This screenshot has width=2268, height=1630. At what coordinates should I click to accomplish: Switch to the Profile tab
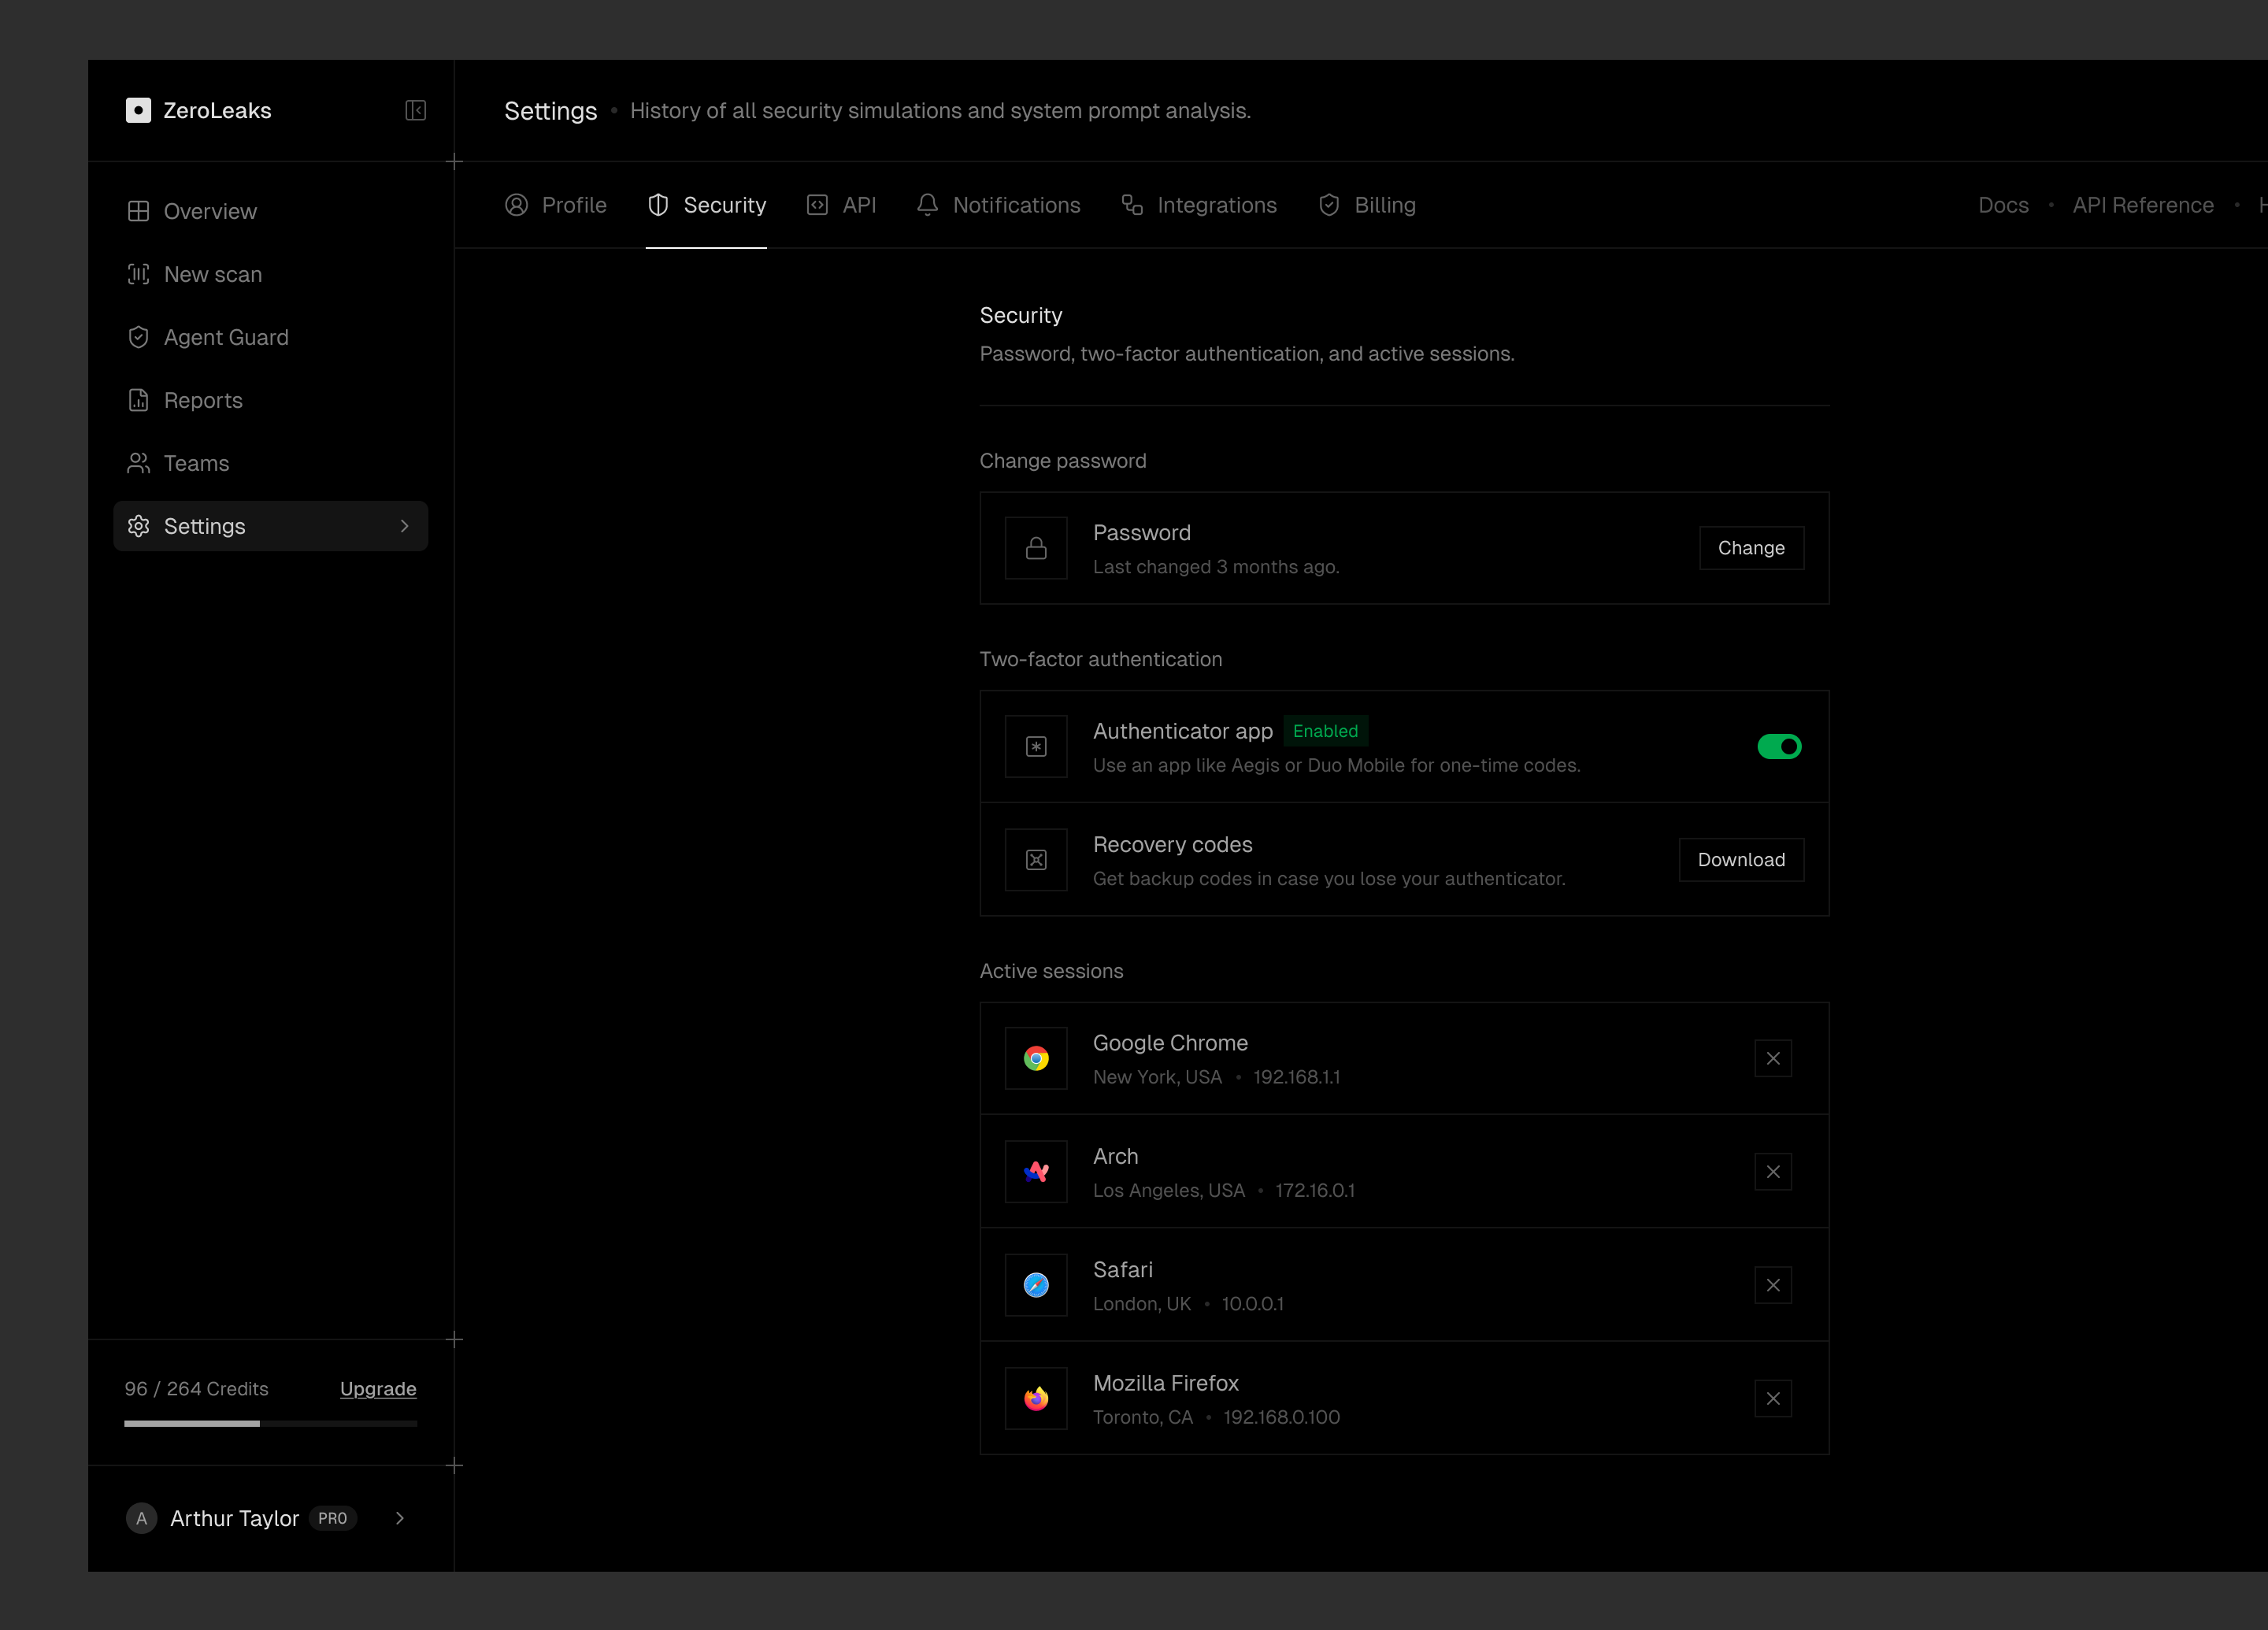[556, 205]
